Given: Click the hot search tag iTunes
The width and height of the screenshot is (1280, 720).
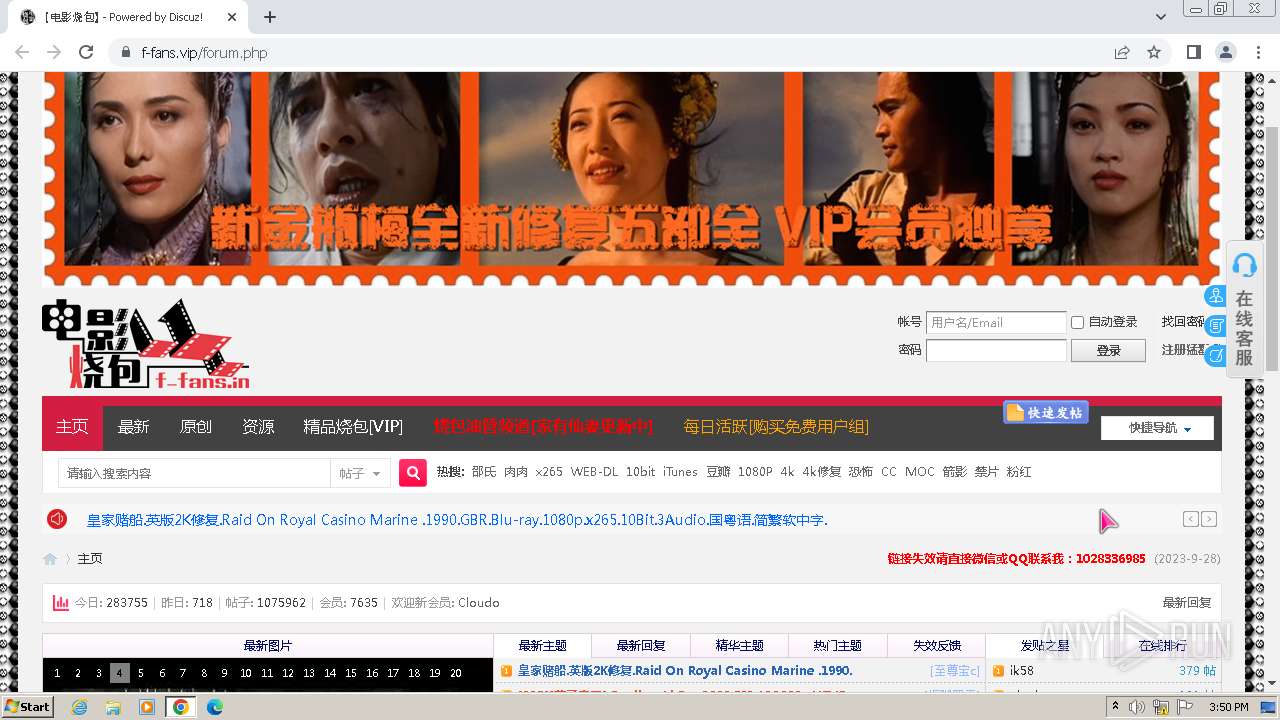Looking at the screenshot, I should click(x=680, y=472).
